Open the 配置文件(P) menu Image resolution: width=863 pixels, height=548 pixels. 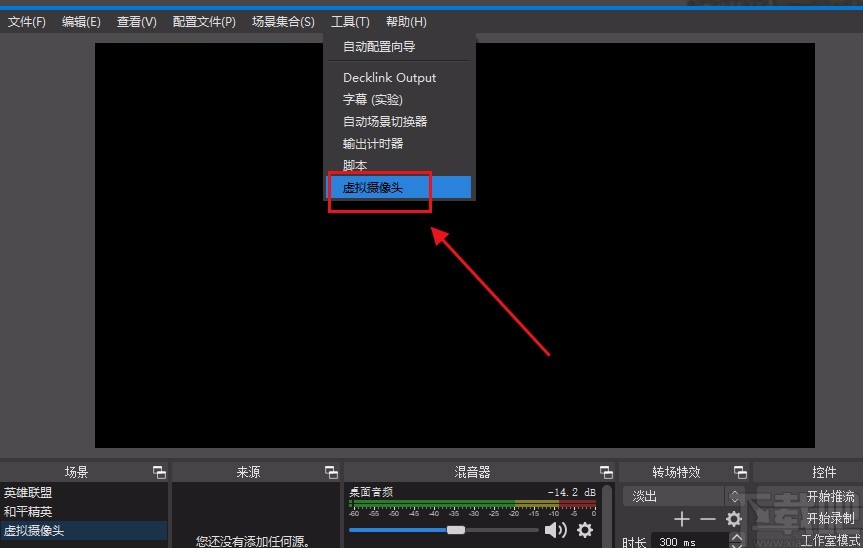[x=204, y=22]
